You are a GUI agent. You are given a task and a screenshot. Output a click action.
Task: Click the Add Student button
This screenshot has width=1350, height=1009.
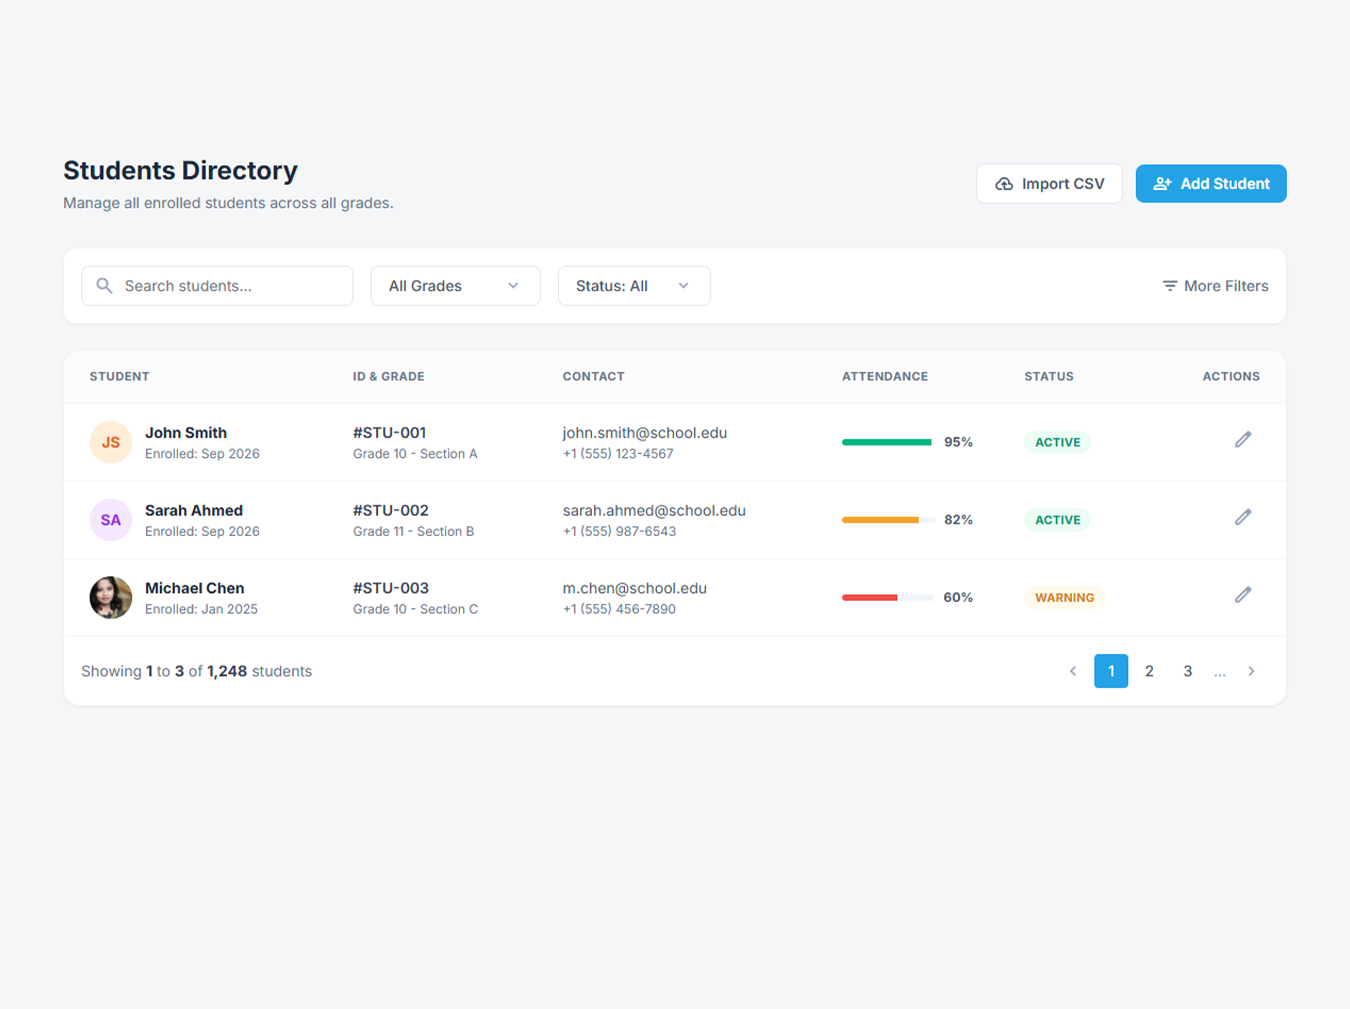click(x=1211, y=184)
